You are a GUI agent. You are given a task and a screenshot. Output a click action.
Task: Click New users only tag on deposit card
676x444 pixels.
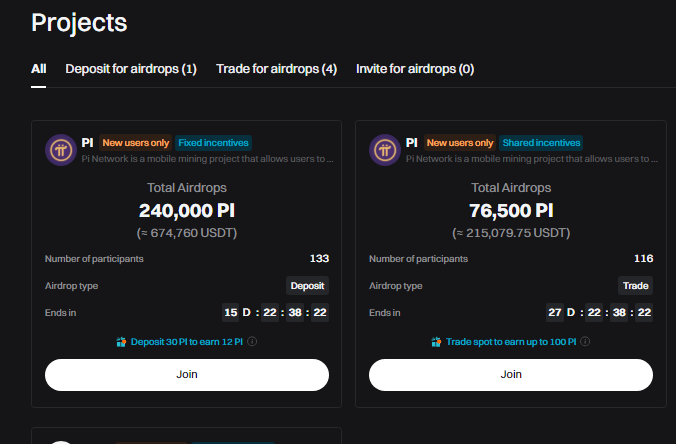[x=136, y=143]
